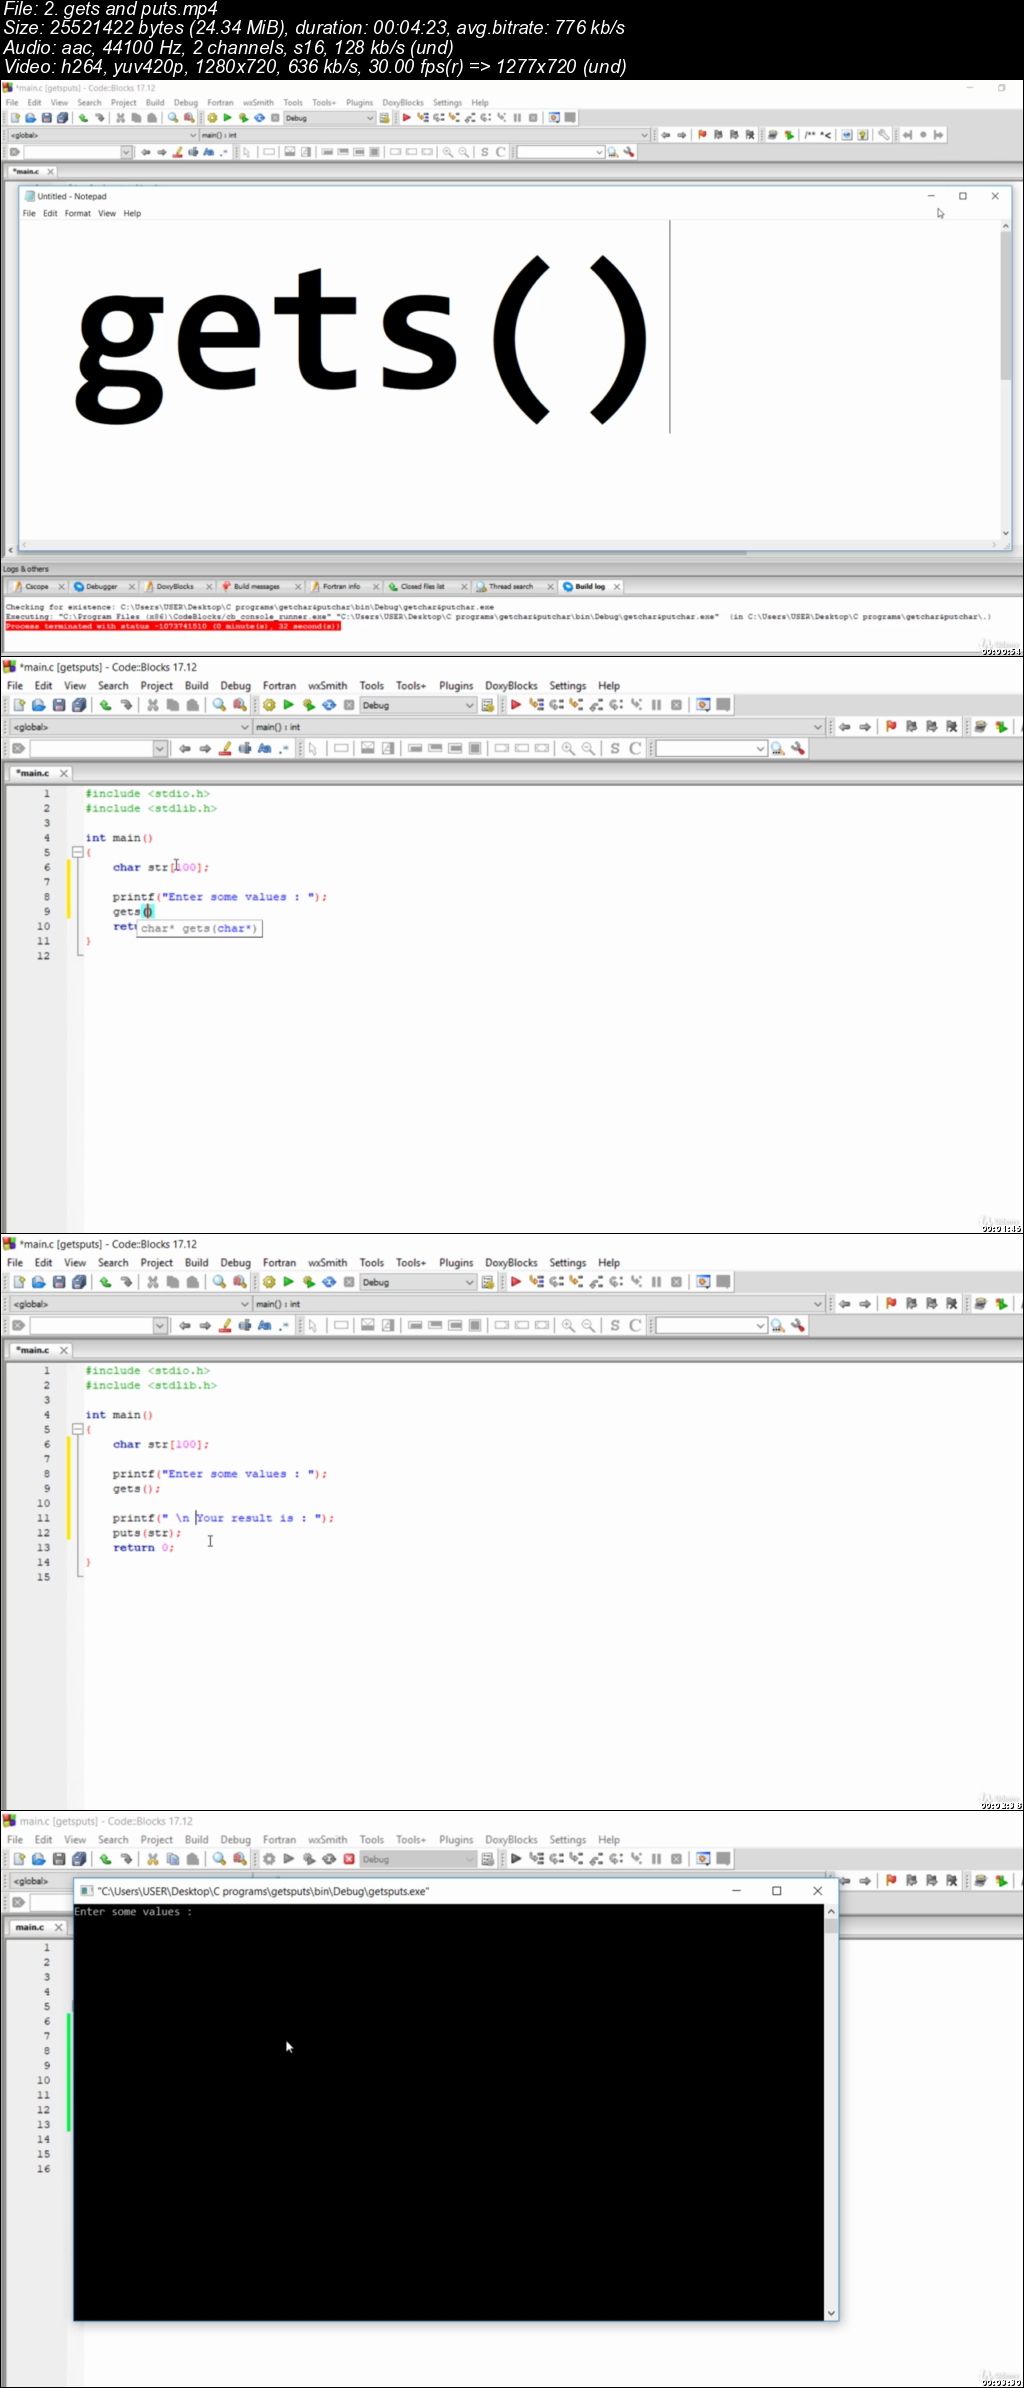Click Build and run icon in the gets tooltip frame
The image size is (1024, 2388).
[308, 705]
